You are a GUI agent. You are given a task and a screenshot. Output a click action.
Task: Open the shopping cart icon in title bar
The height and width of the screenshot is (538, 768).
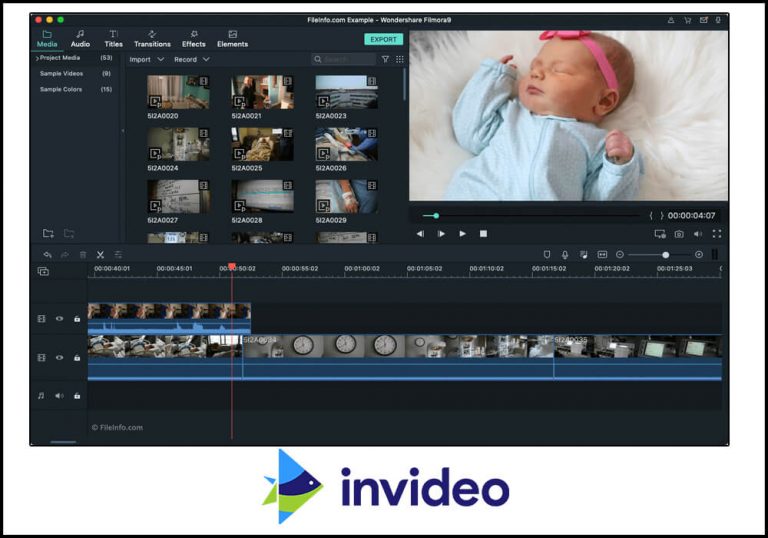687,20
